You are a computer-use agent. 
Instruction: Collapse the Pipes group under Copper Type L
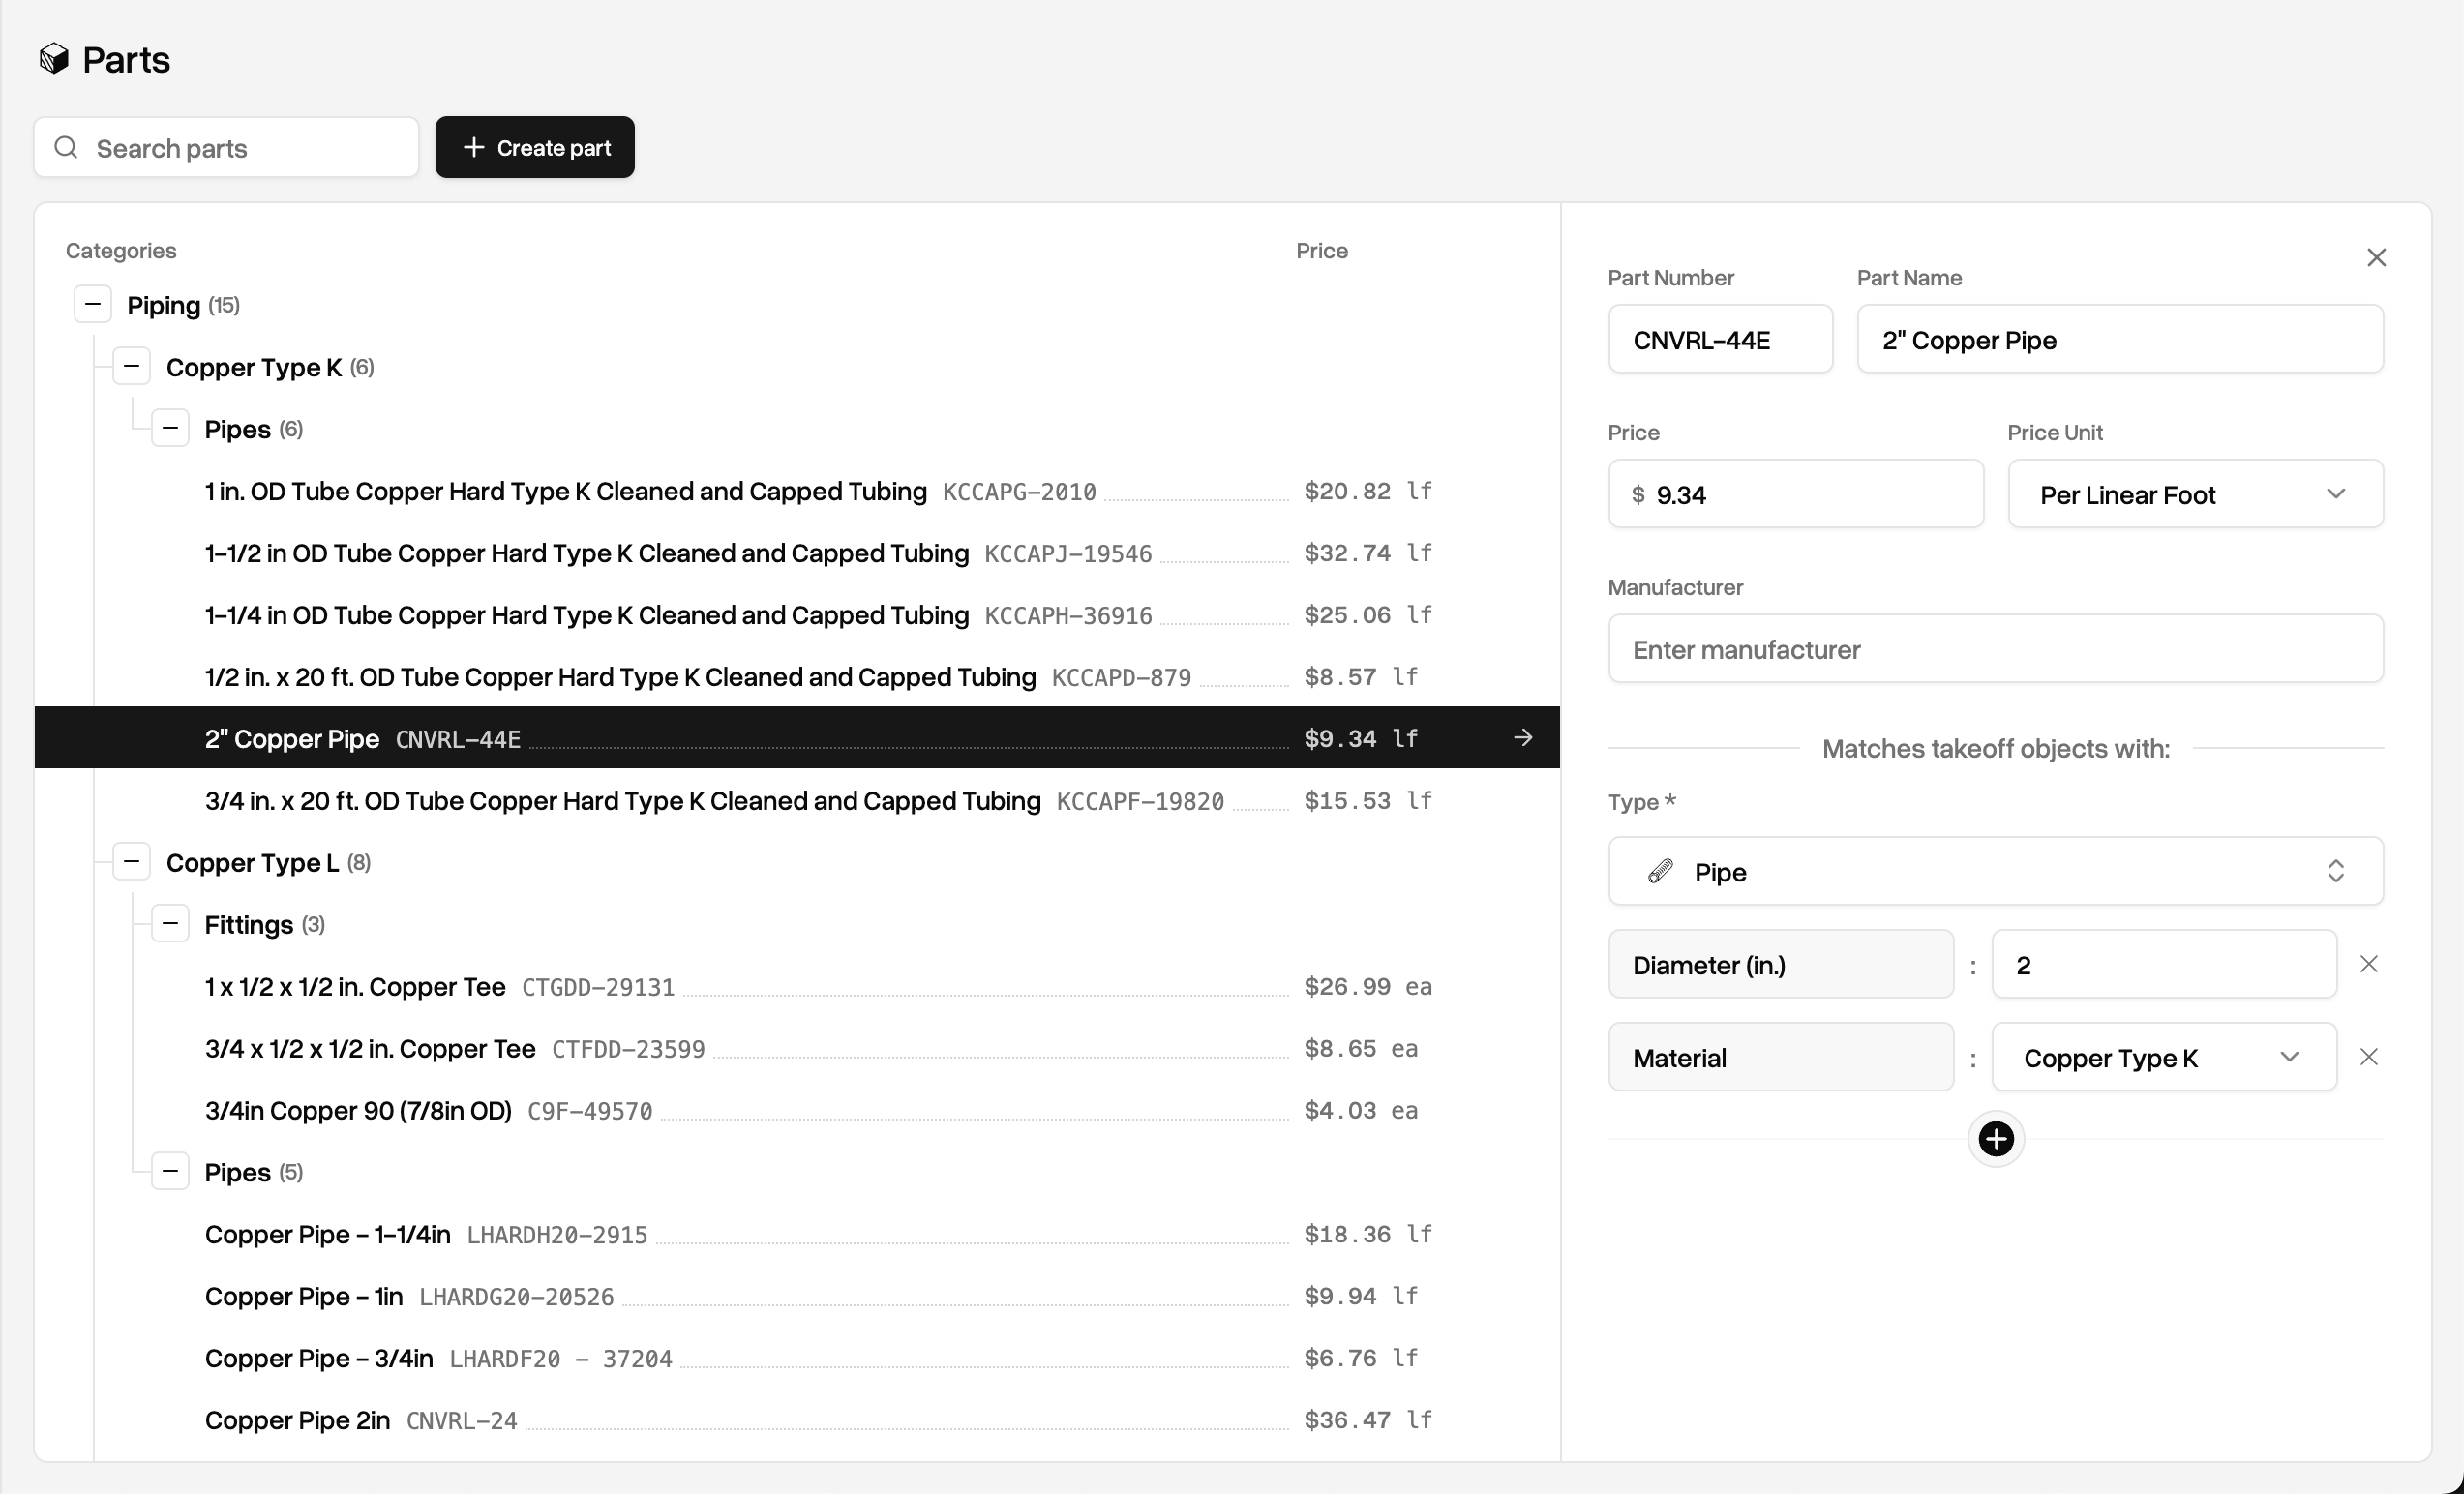click(x=170, y=1171)
